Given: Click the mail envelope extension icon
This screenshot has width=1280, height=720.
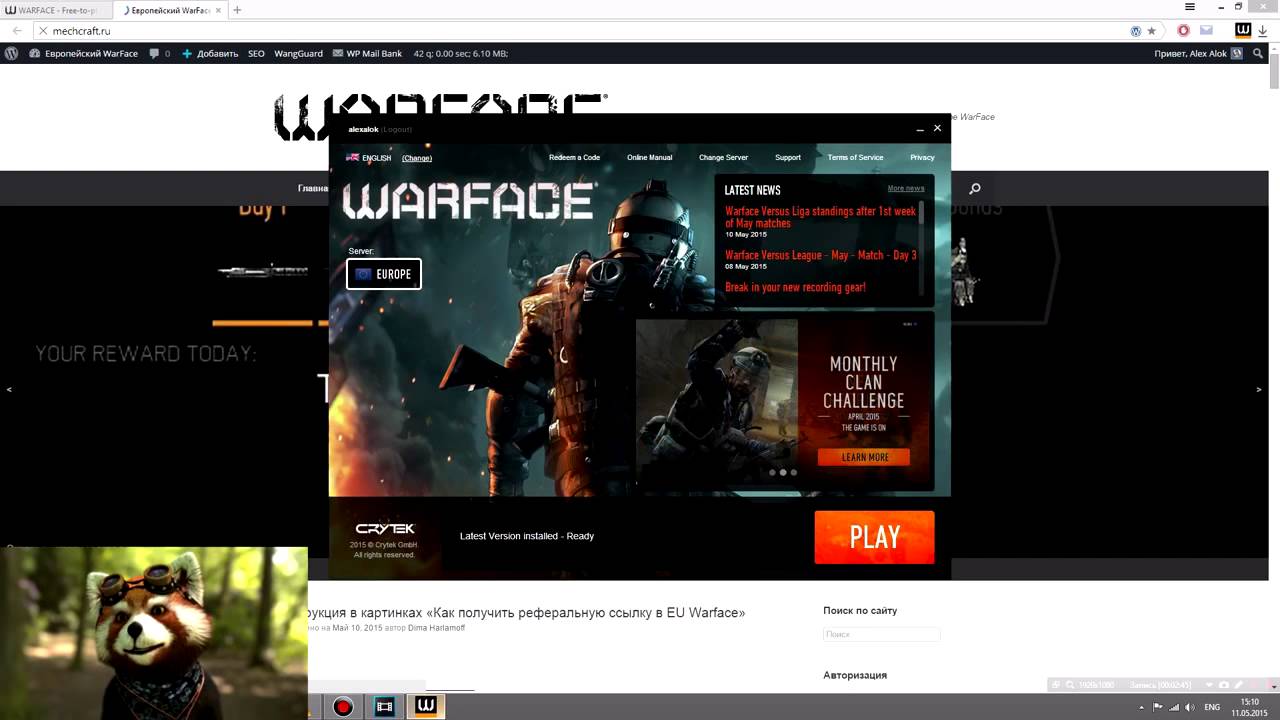Looking at the screenshot, I should [x=1207, y=31].
